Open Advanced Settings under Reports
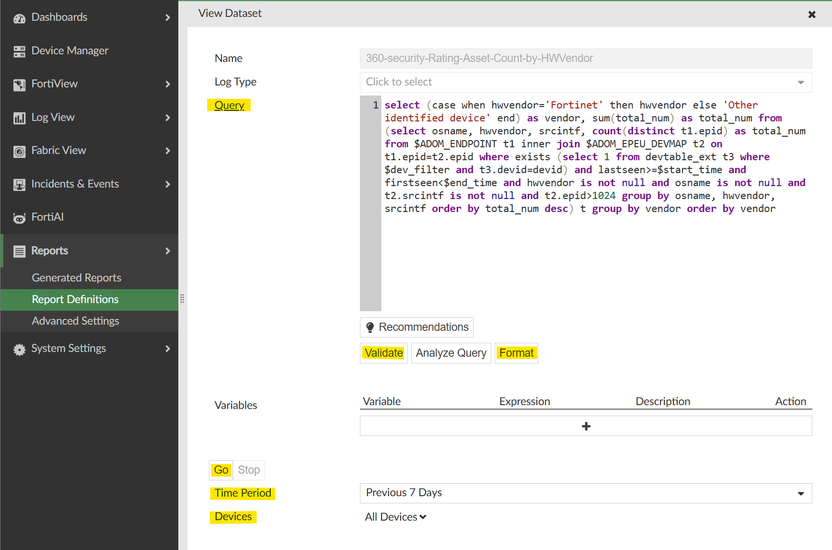Screen dimensions: 832x550 point(75,321)
